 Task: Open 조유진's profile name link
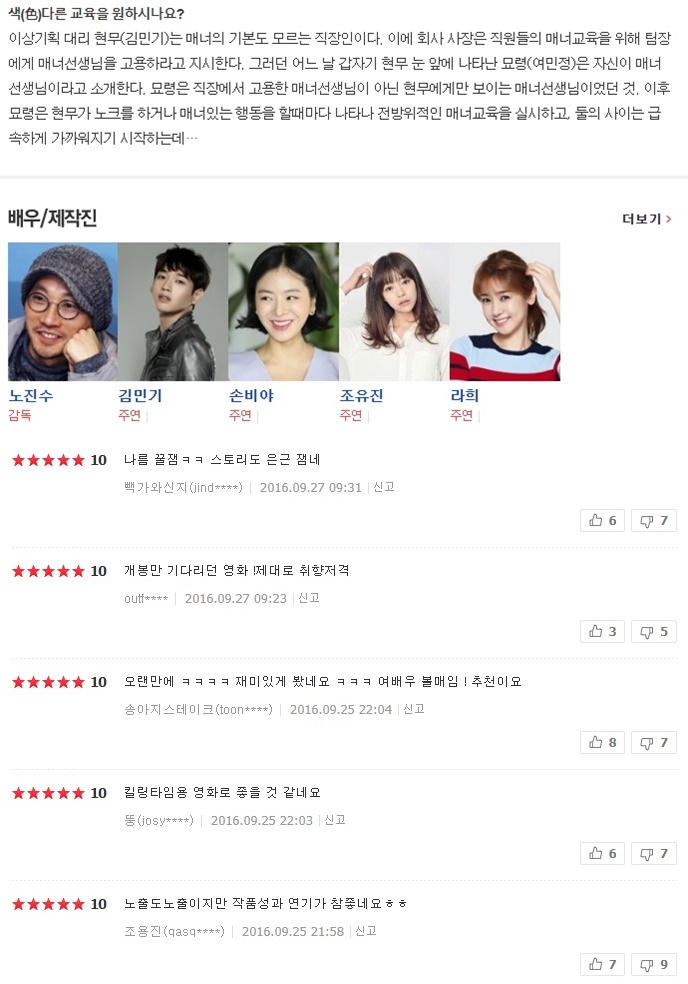362,395
